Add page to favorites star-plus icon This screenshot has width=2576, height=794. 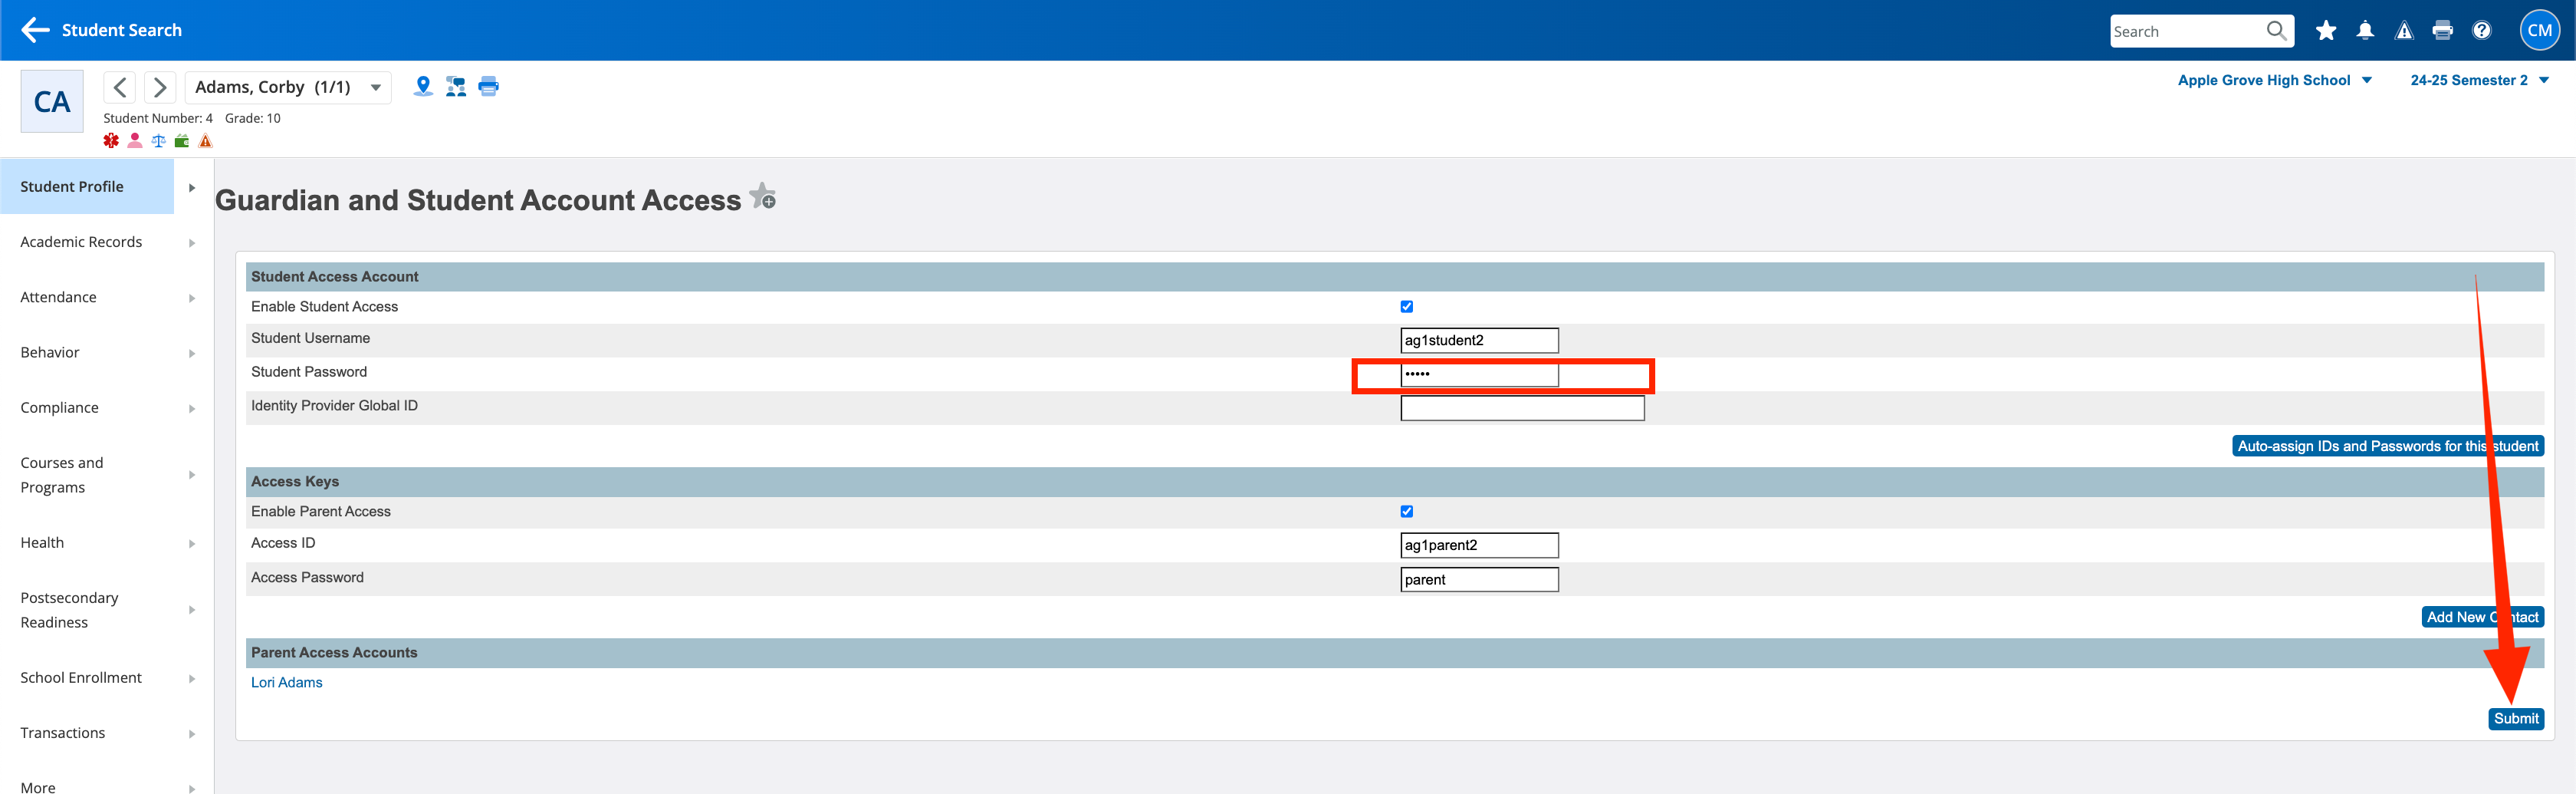click(x=763, y=196)
